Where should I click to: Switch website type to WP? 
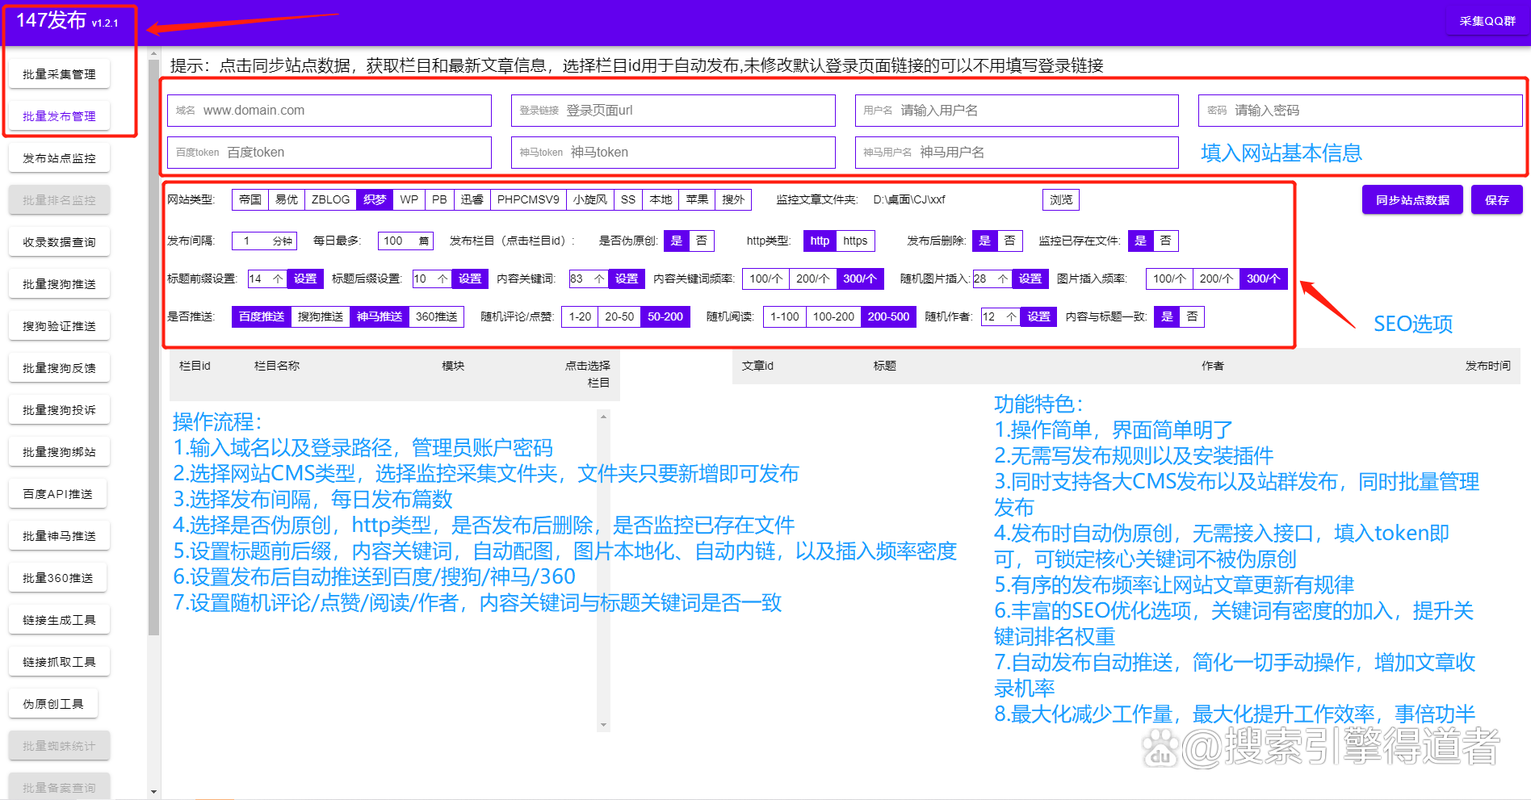click(x=408, y=199)
